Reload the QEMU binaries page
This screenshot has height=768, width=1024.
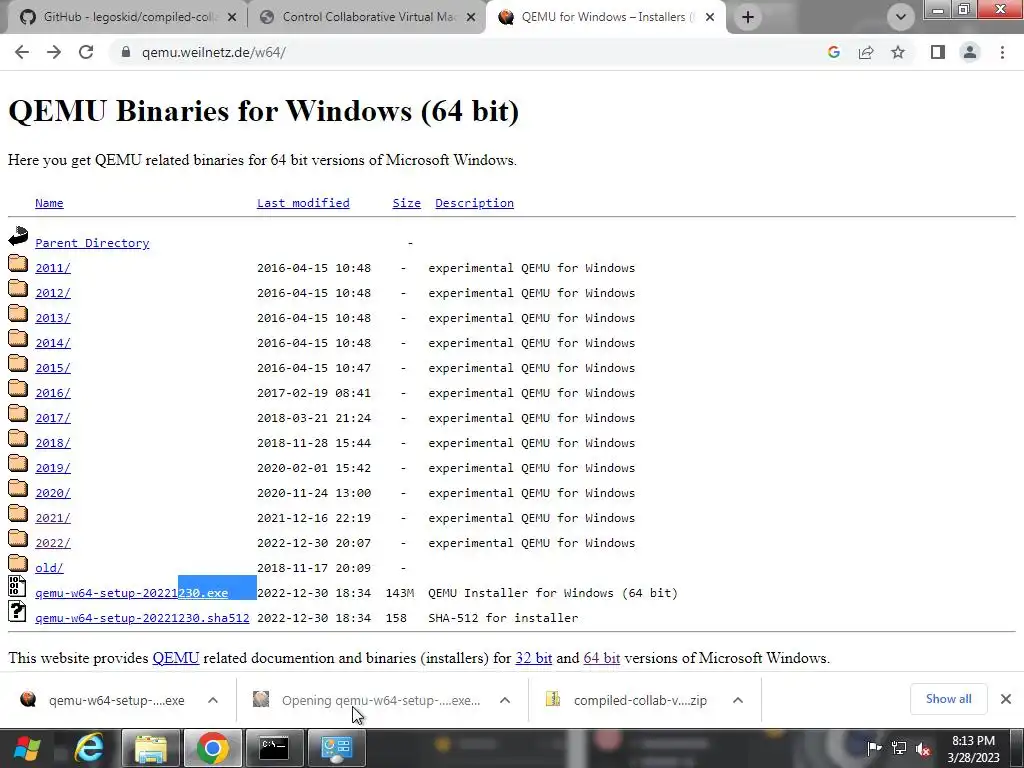tap(86, 52)
